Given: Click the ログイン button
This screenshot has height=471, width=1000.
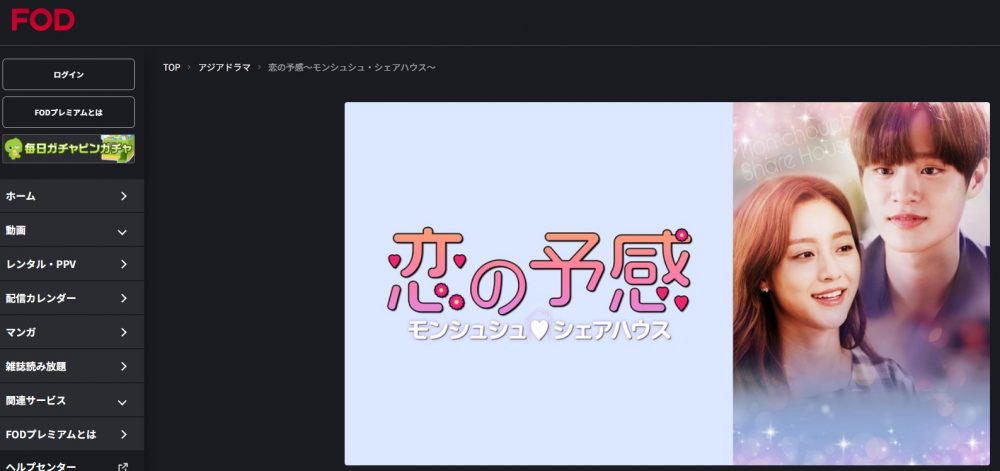Looking at the screenshot, I should click(x=69, y=75).
